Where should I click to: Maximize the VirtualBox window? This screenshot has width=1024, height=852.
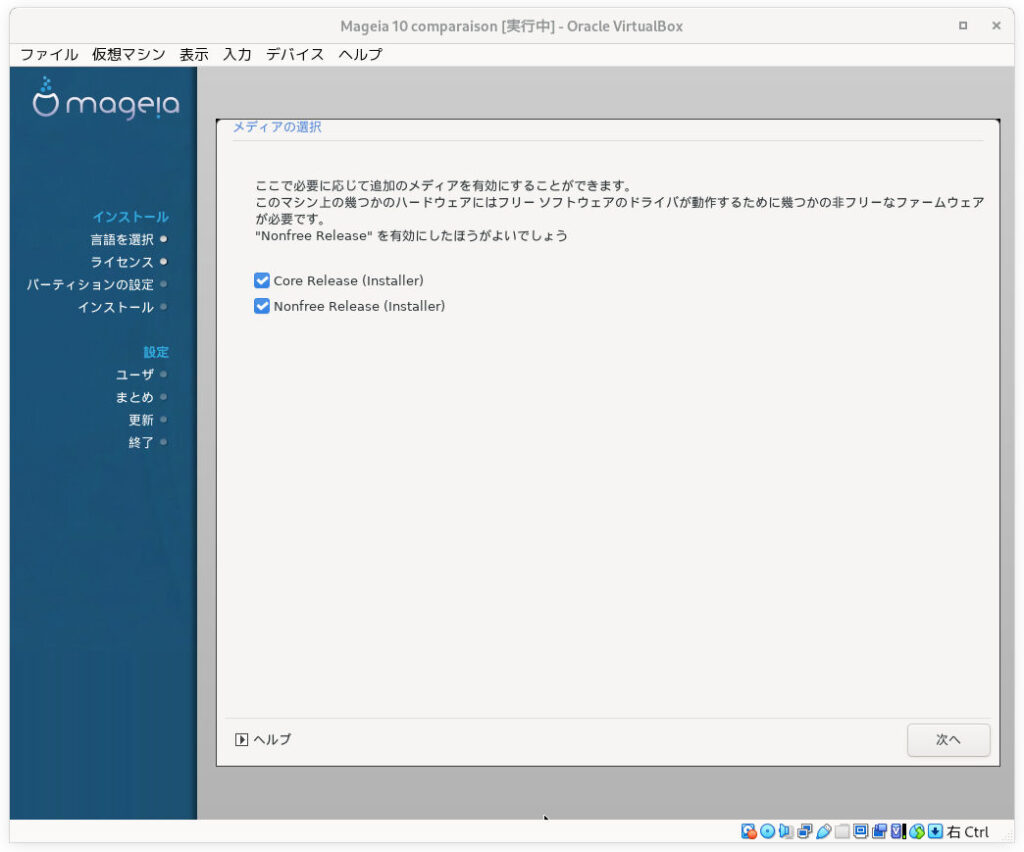pyautogui.click(x=963, y=25)
